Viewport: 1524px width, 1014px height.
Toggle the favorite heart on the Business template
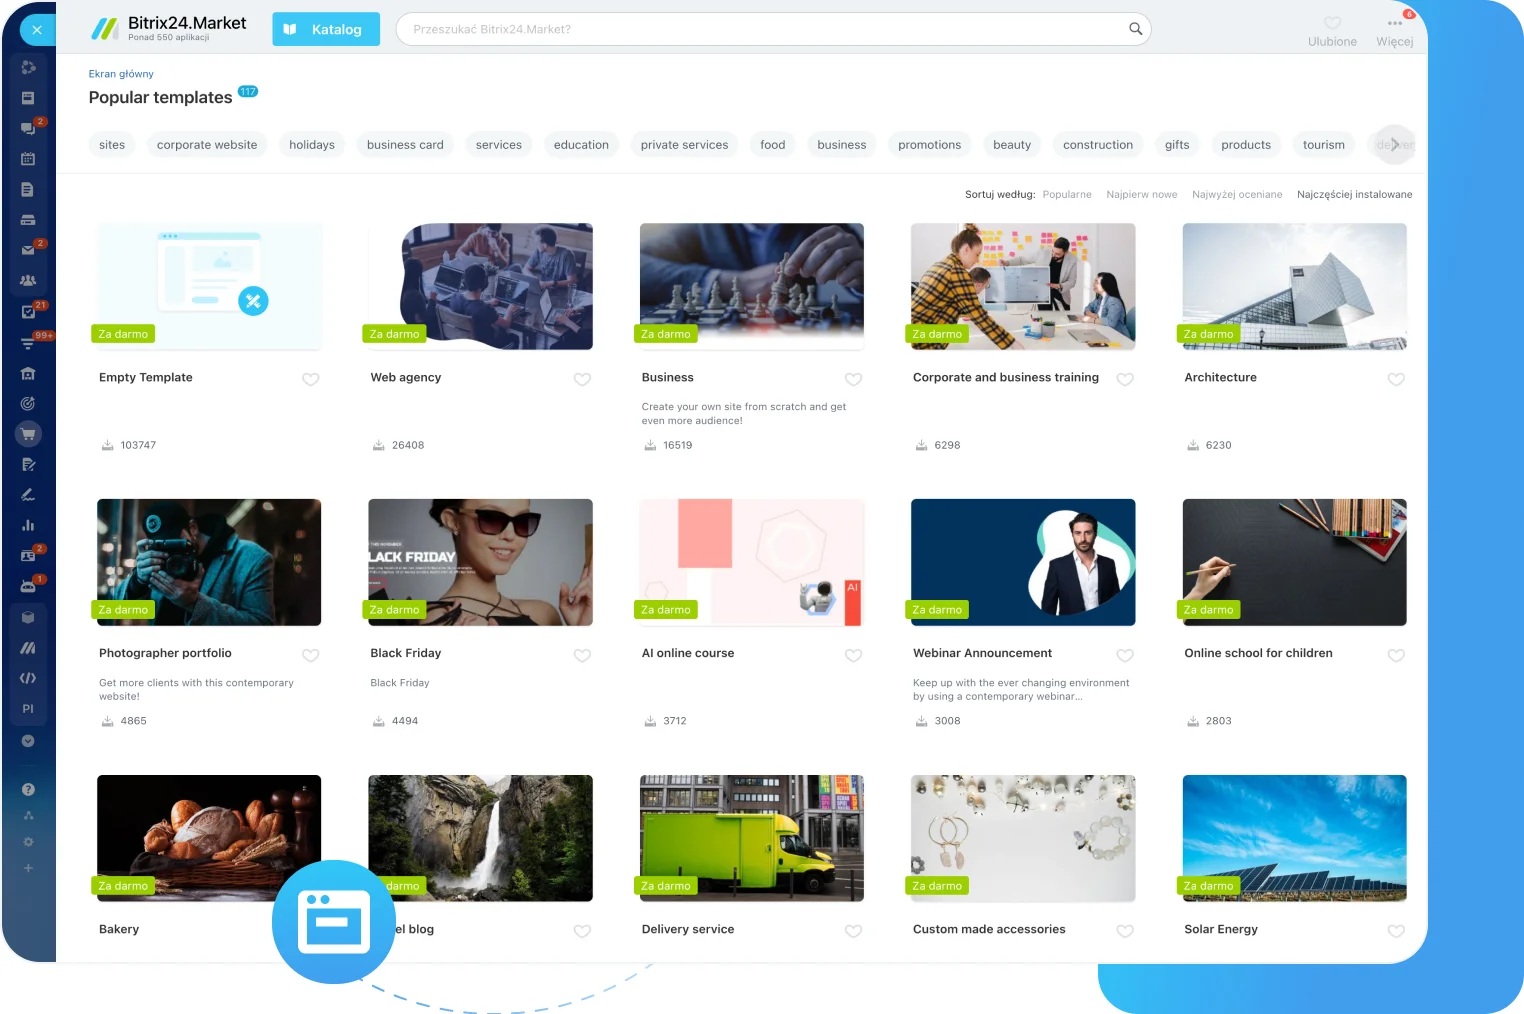853,380
